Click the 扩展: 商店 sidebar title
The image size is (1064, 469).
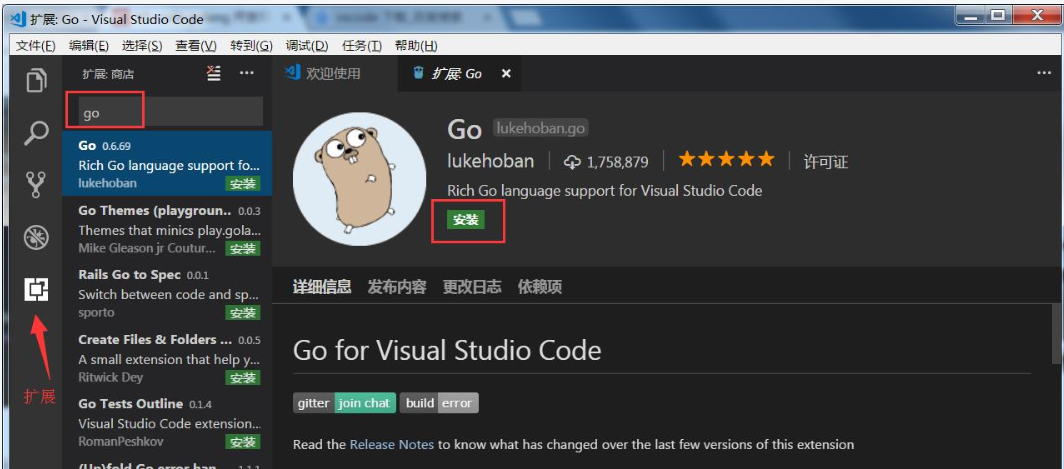point(109,74)
